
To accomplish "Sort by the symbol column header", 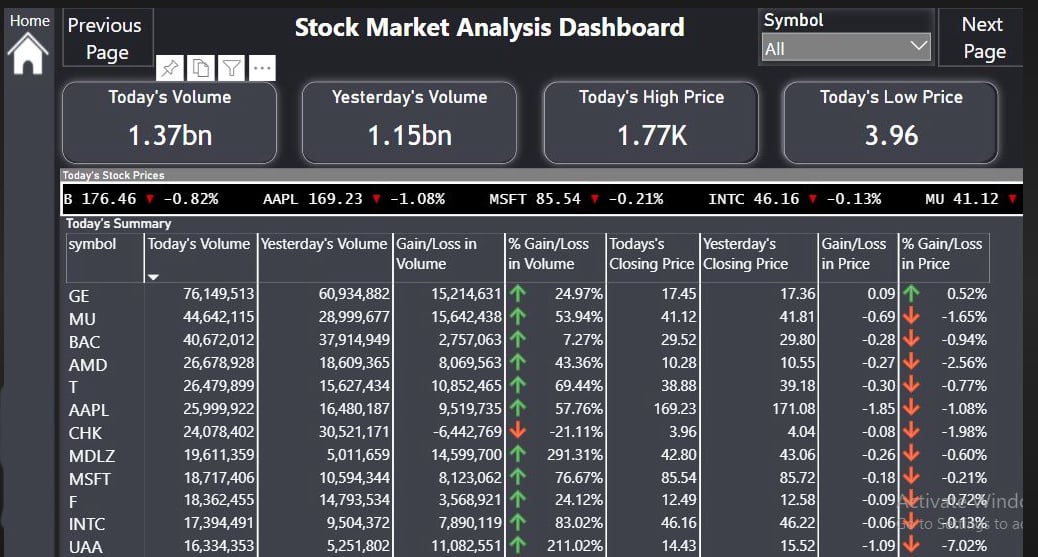I will pos(93,244).
